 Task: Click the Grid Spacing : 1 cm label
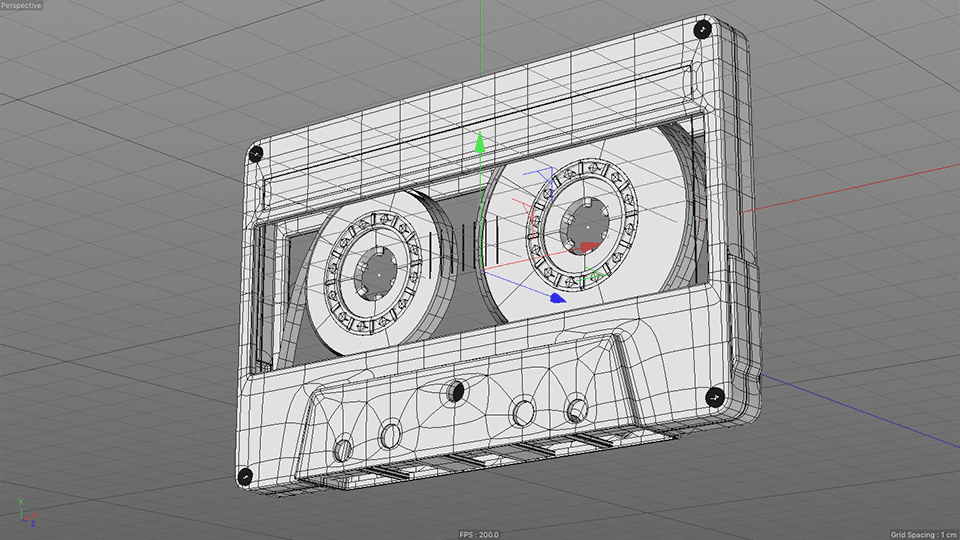tap(922, 534)
